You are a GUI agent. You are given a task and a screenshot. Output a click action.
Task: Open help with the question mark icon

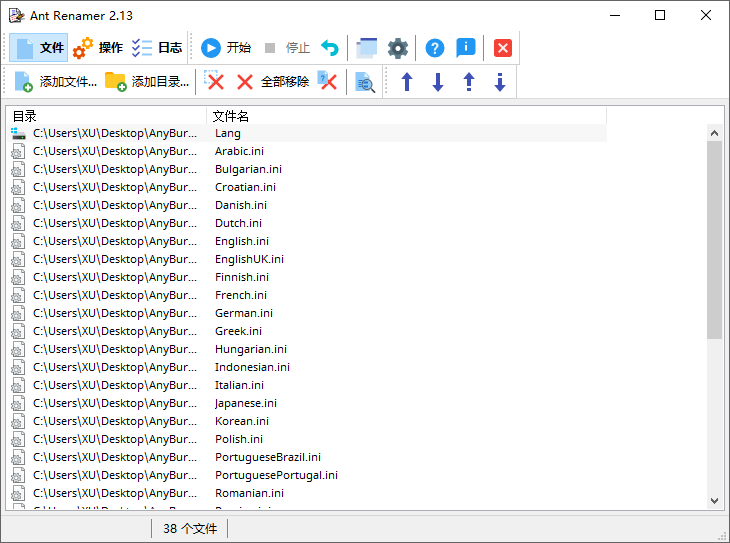435,48
